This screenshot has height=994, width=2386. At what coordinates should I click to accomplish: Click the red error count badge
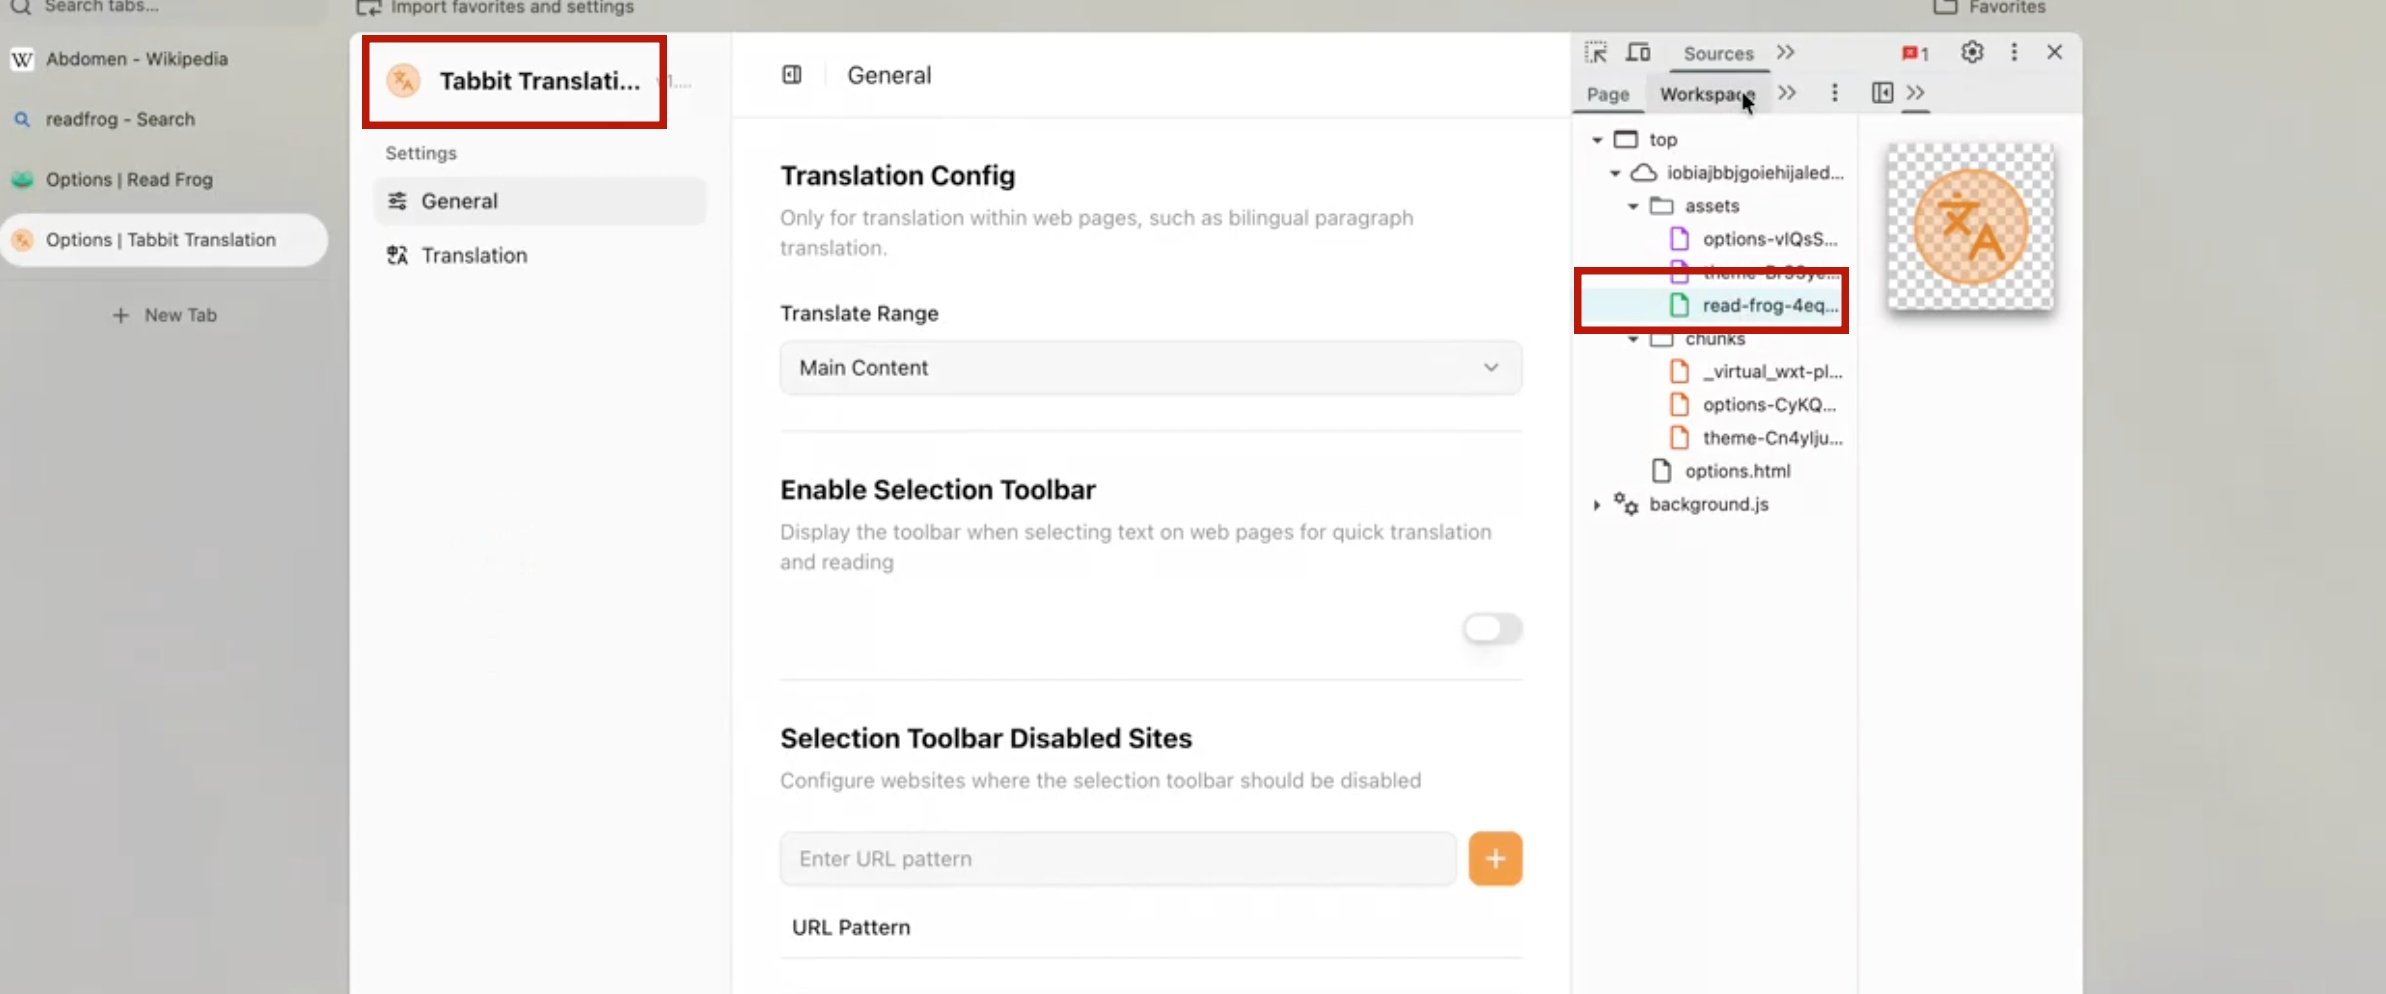1914,54
